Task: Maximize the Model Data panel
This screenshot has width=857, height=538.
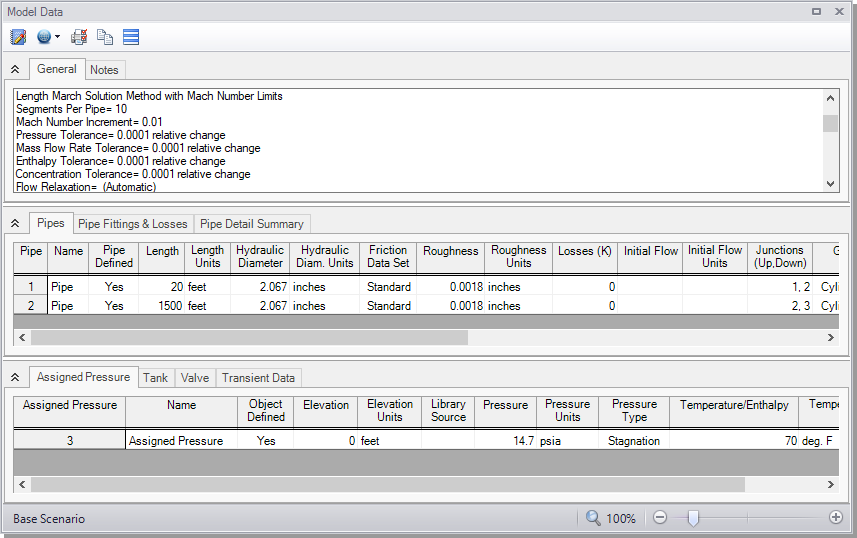Action: click(817, 11)
